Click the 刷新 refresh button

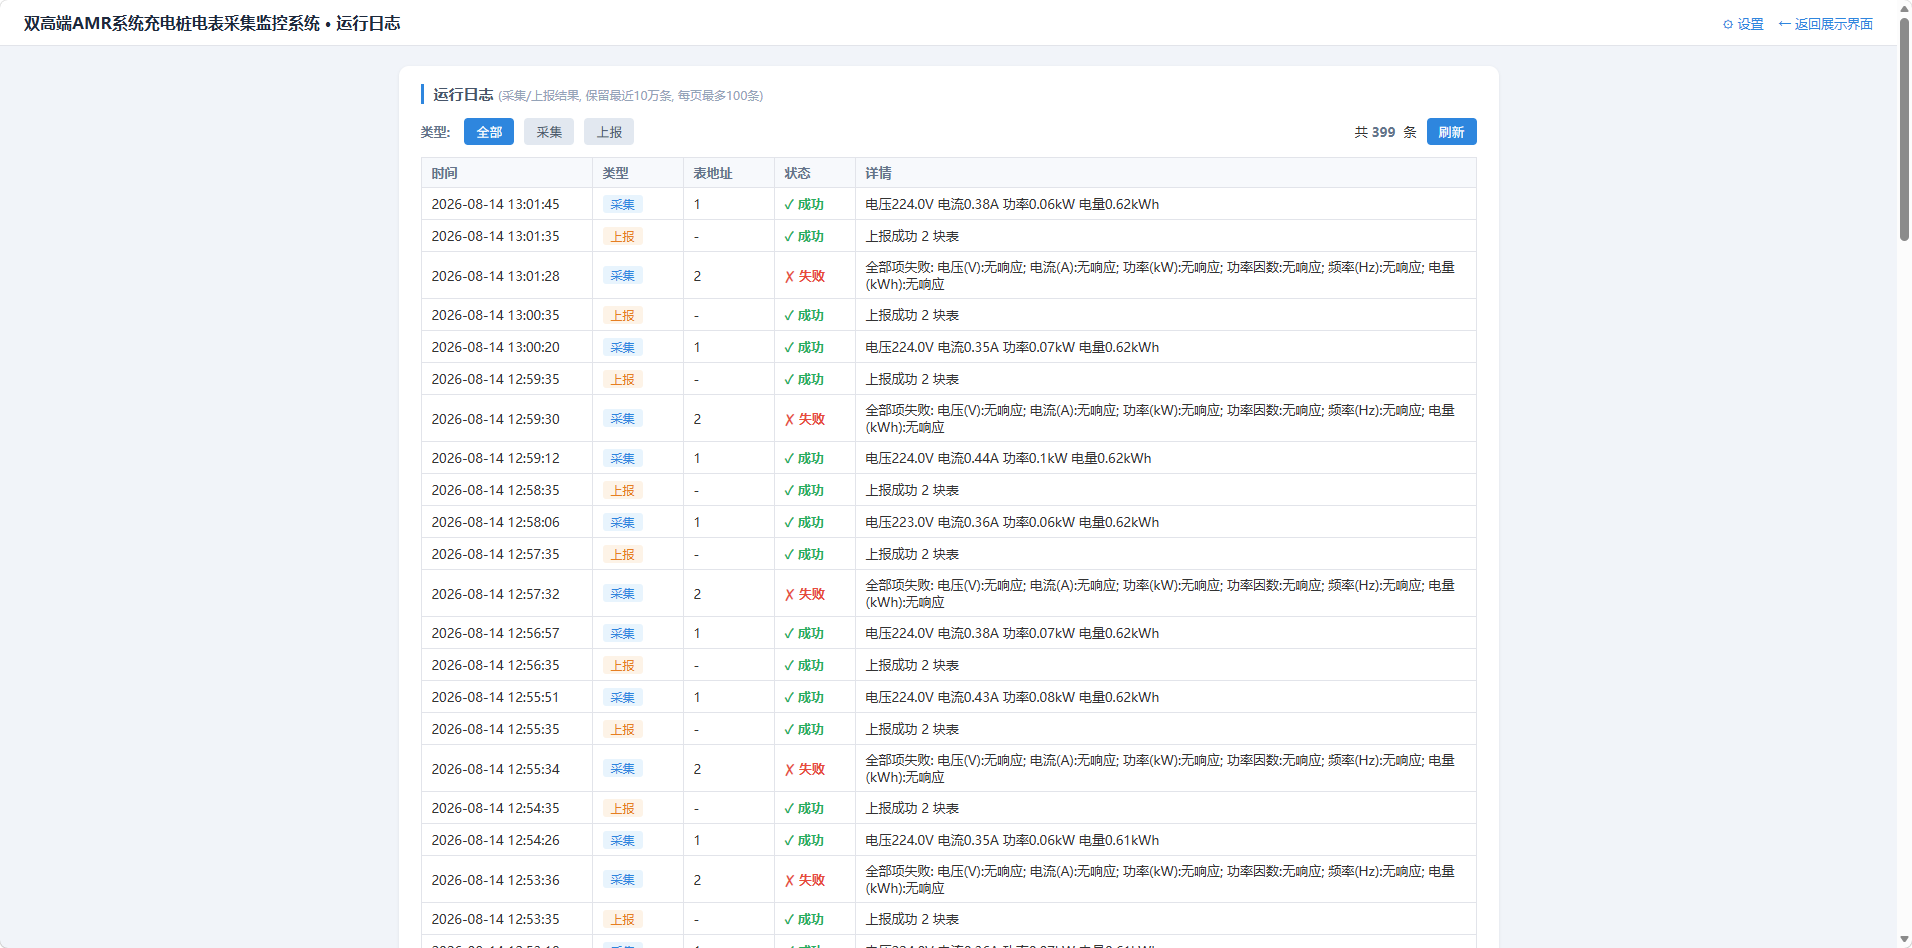point(1451,132)
